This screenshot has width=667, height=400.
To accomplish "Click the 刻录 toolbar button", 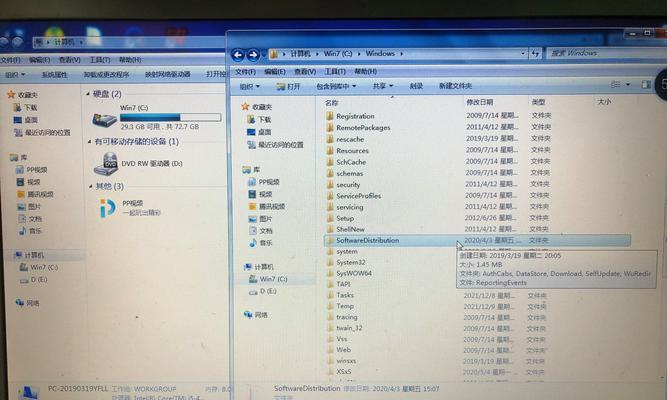I will point(416,86).
